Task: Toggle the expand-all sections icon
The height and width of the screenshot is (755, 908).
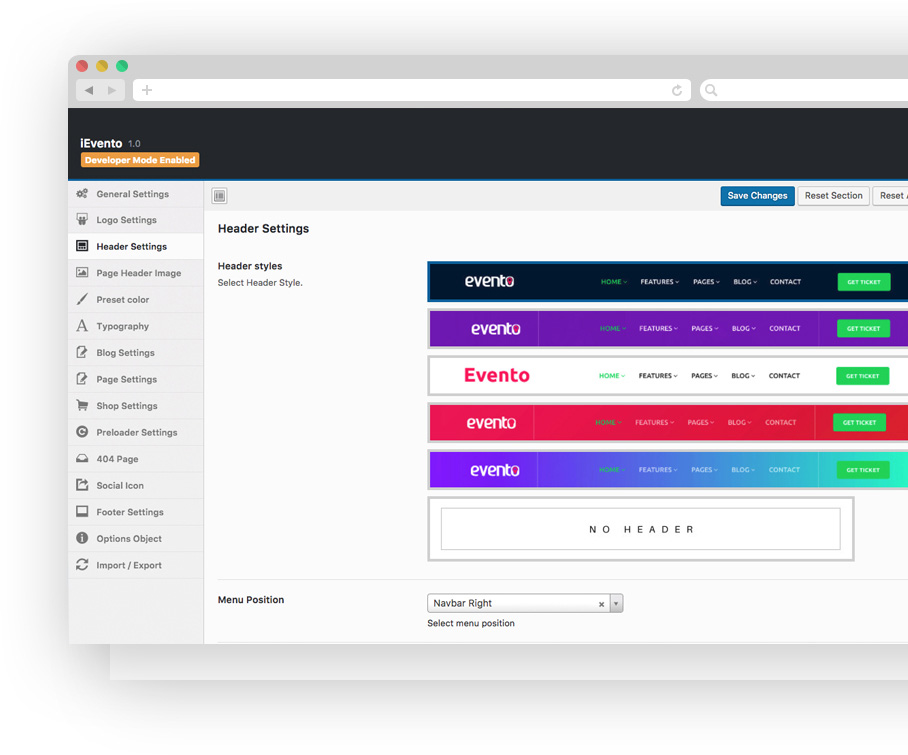Action: click(x=219, y=196)
